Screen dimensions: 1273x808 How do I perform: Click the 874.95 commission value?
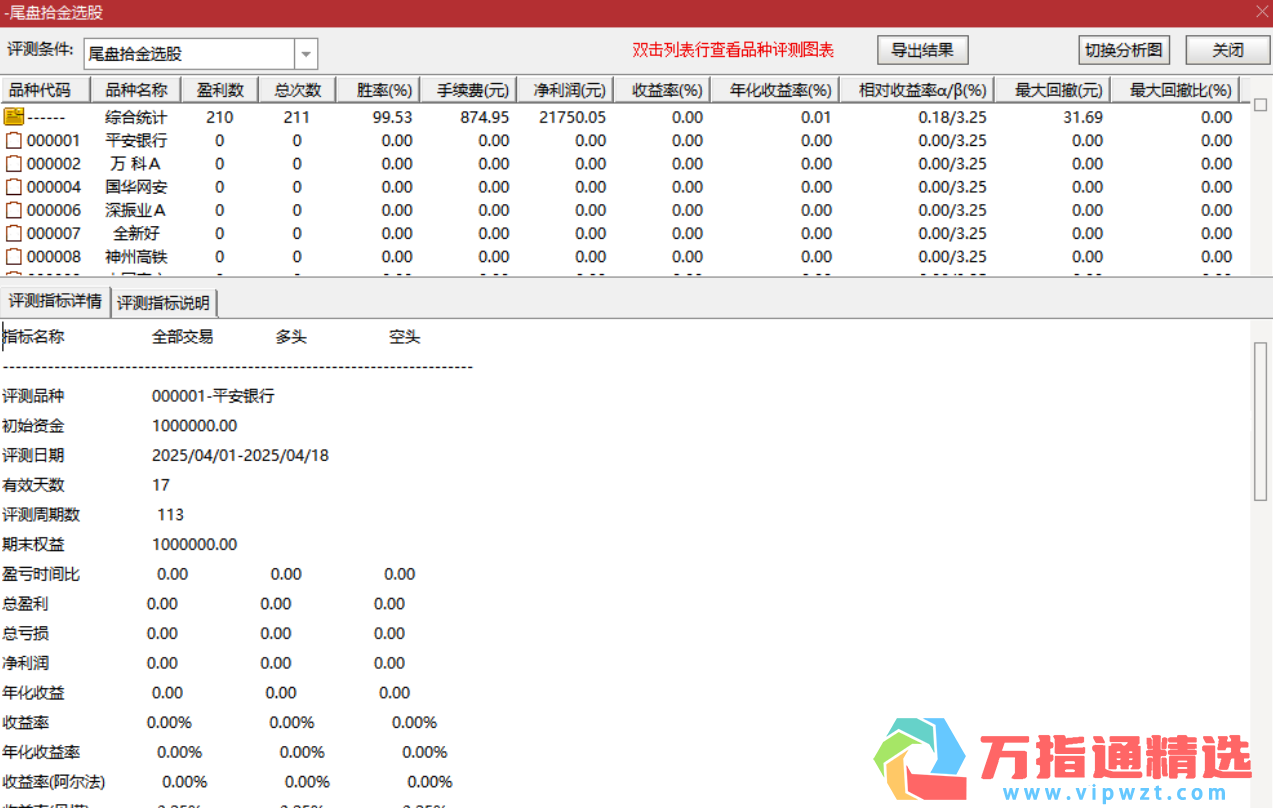pos(484,117)
